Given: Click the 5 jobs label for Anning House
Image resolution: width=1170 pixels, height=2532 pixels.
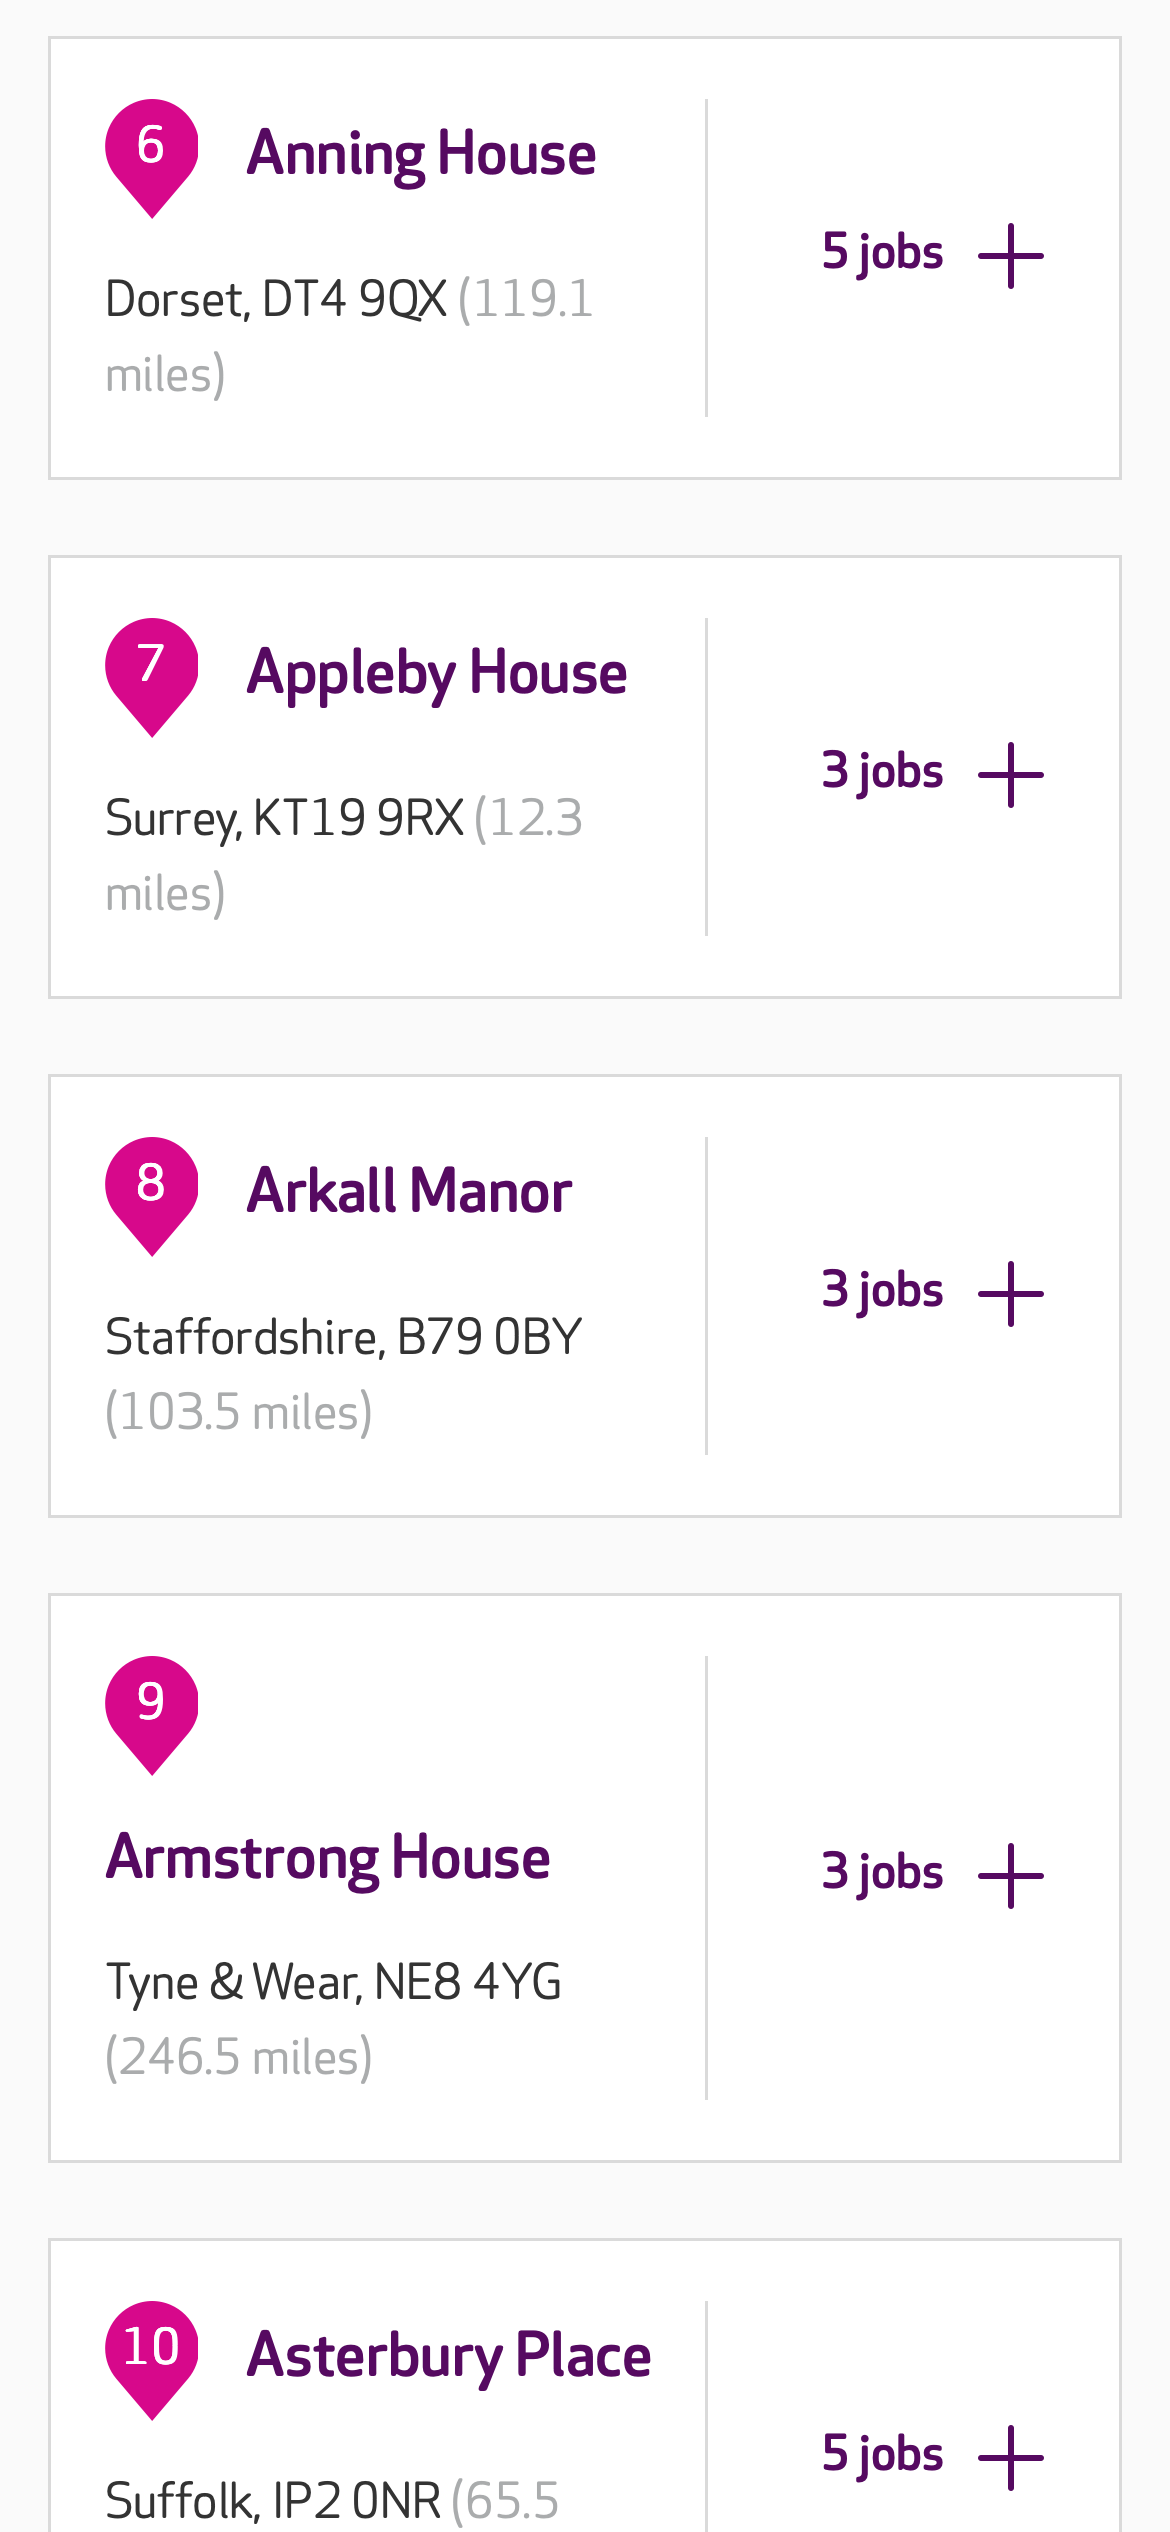Looking at the screenshot, I should coord(882,253).
